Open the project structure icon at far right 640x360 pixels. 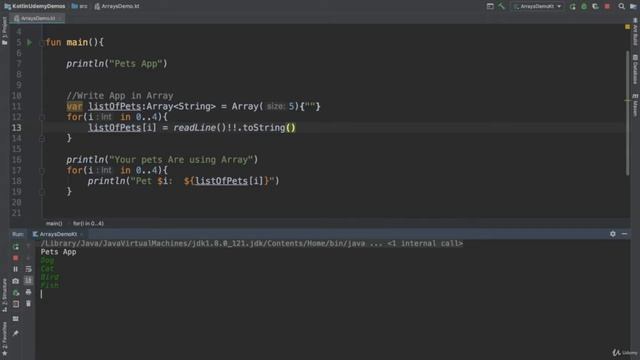click(x=633, y=6)
